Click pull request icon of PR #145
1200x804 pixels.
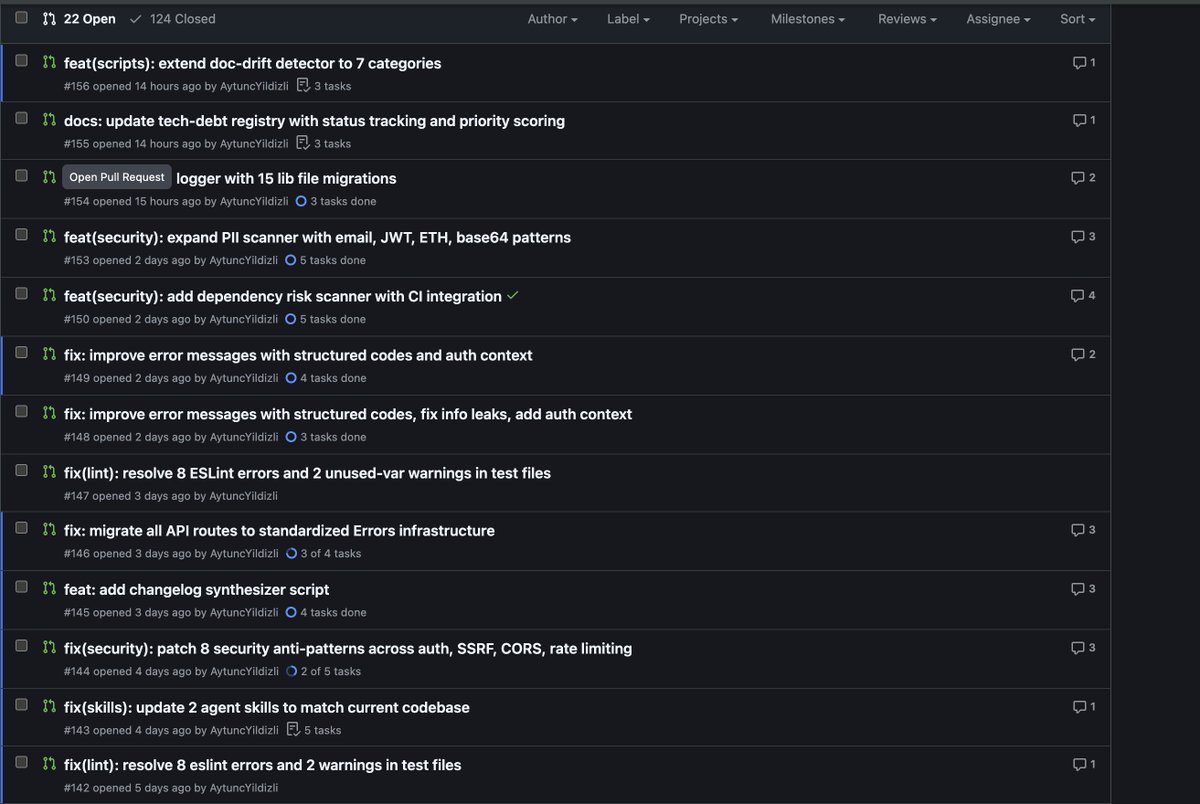49,589
